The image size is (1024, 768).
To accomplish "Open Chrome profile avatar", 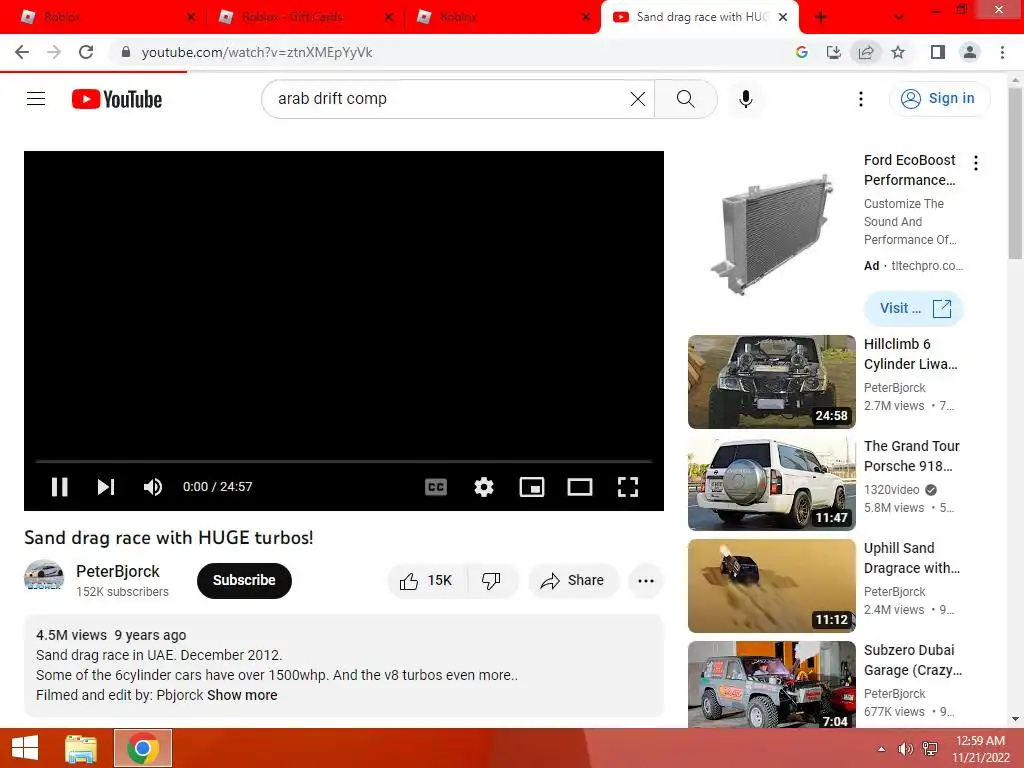I will coord(970,52).
